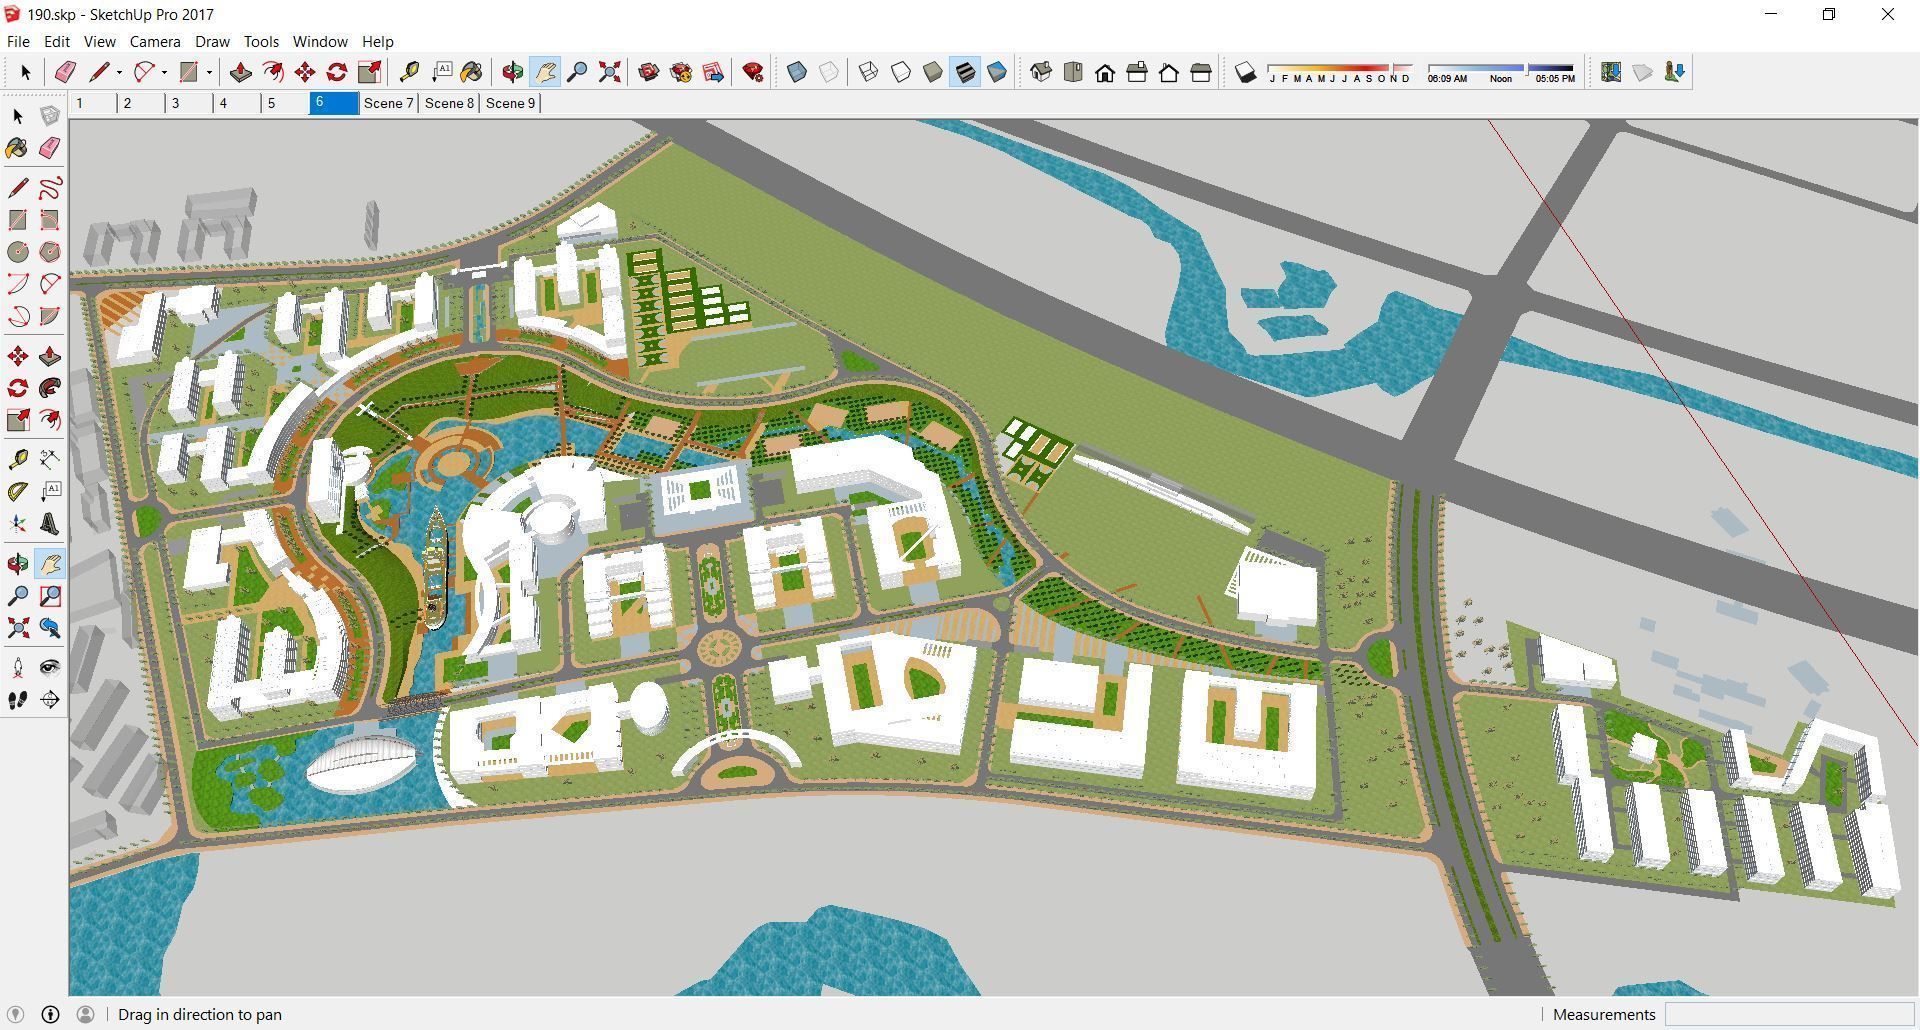Switch to Scene 7 tab

point(388,103)
